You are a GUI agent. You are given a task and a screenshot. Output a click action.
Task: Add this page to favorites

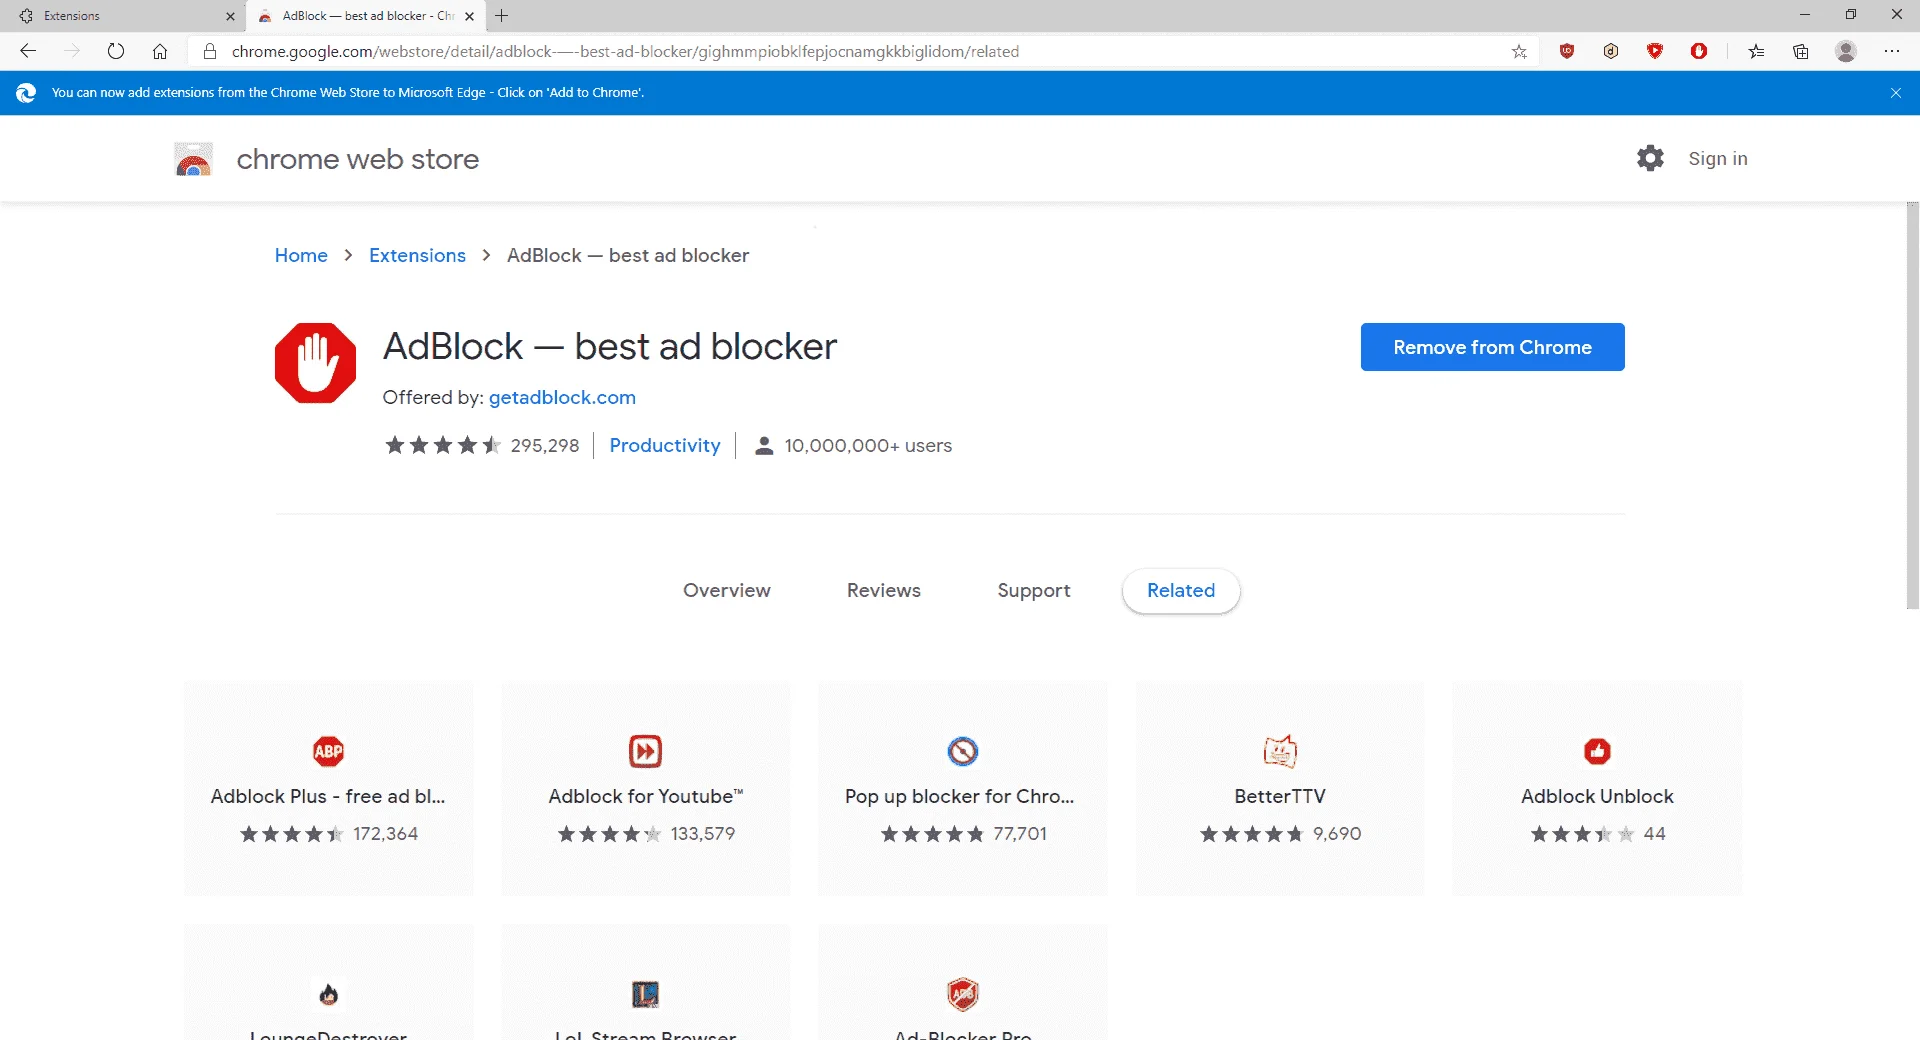(1519, 51)
